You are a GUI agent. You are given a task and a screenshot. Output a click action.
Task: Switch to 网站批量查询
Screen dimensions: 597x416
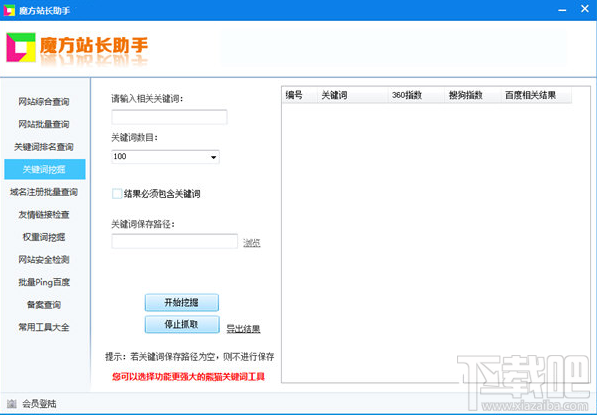click(x=44, y=124)
